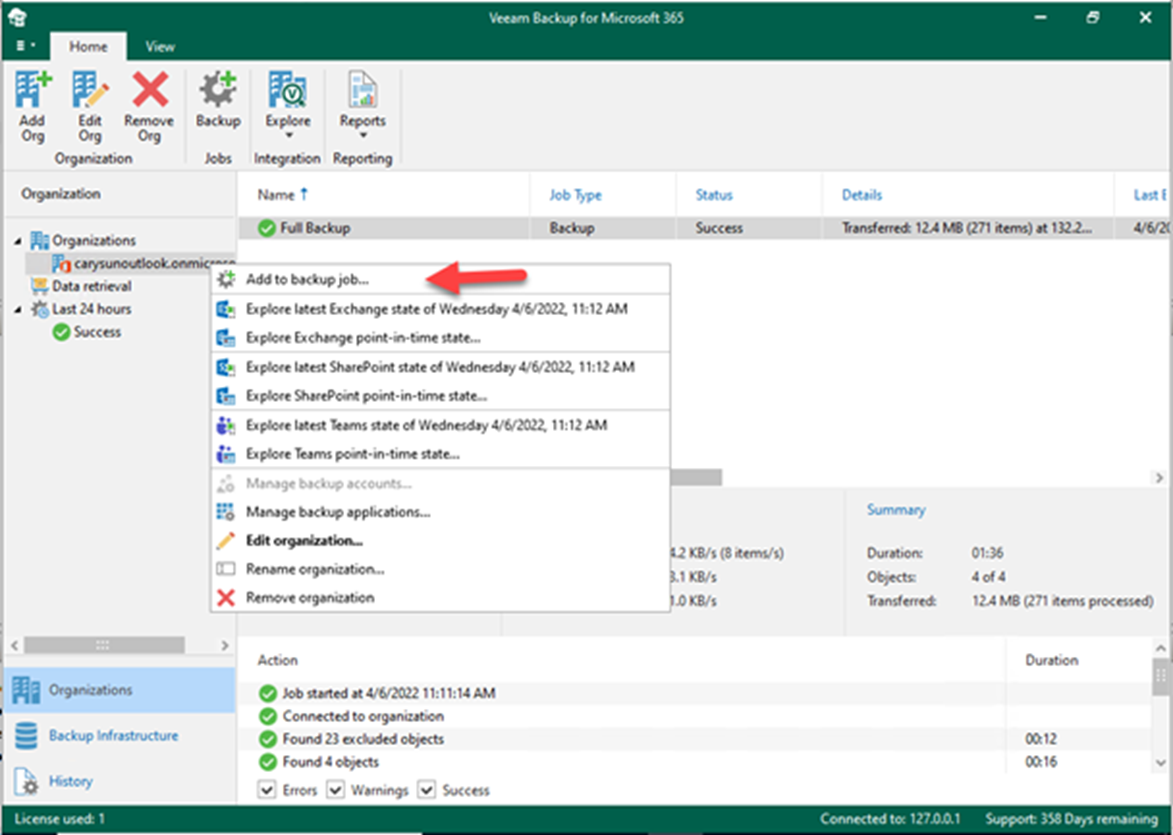Click Support: 358 Days remaining status text
This screenshot has width=1173, height=835.
pos(1071,819)
